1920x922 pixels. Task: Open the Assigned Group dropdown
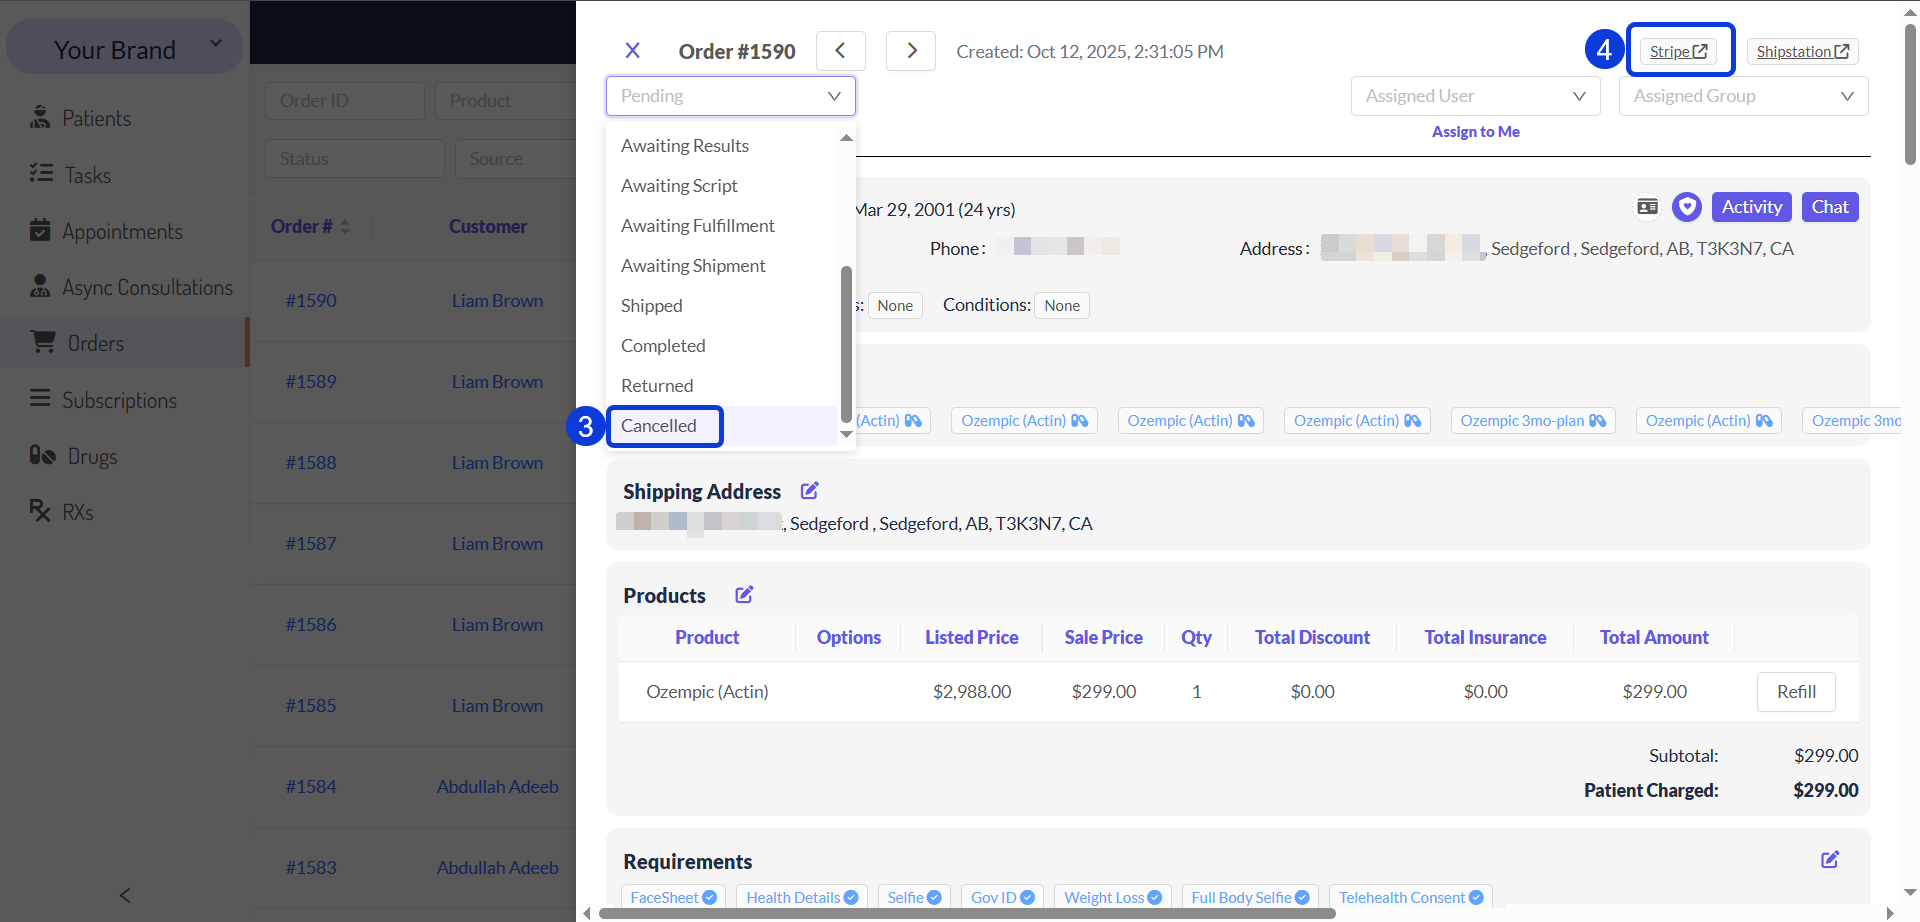coord(1744,96)
